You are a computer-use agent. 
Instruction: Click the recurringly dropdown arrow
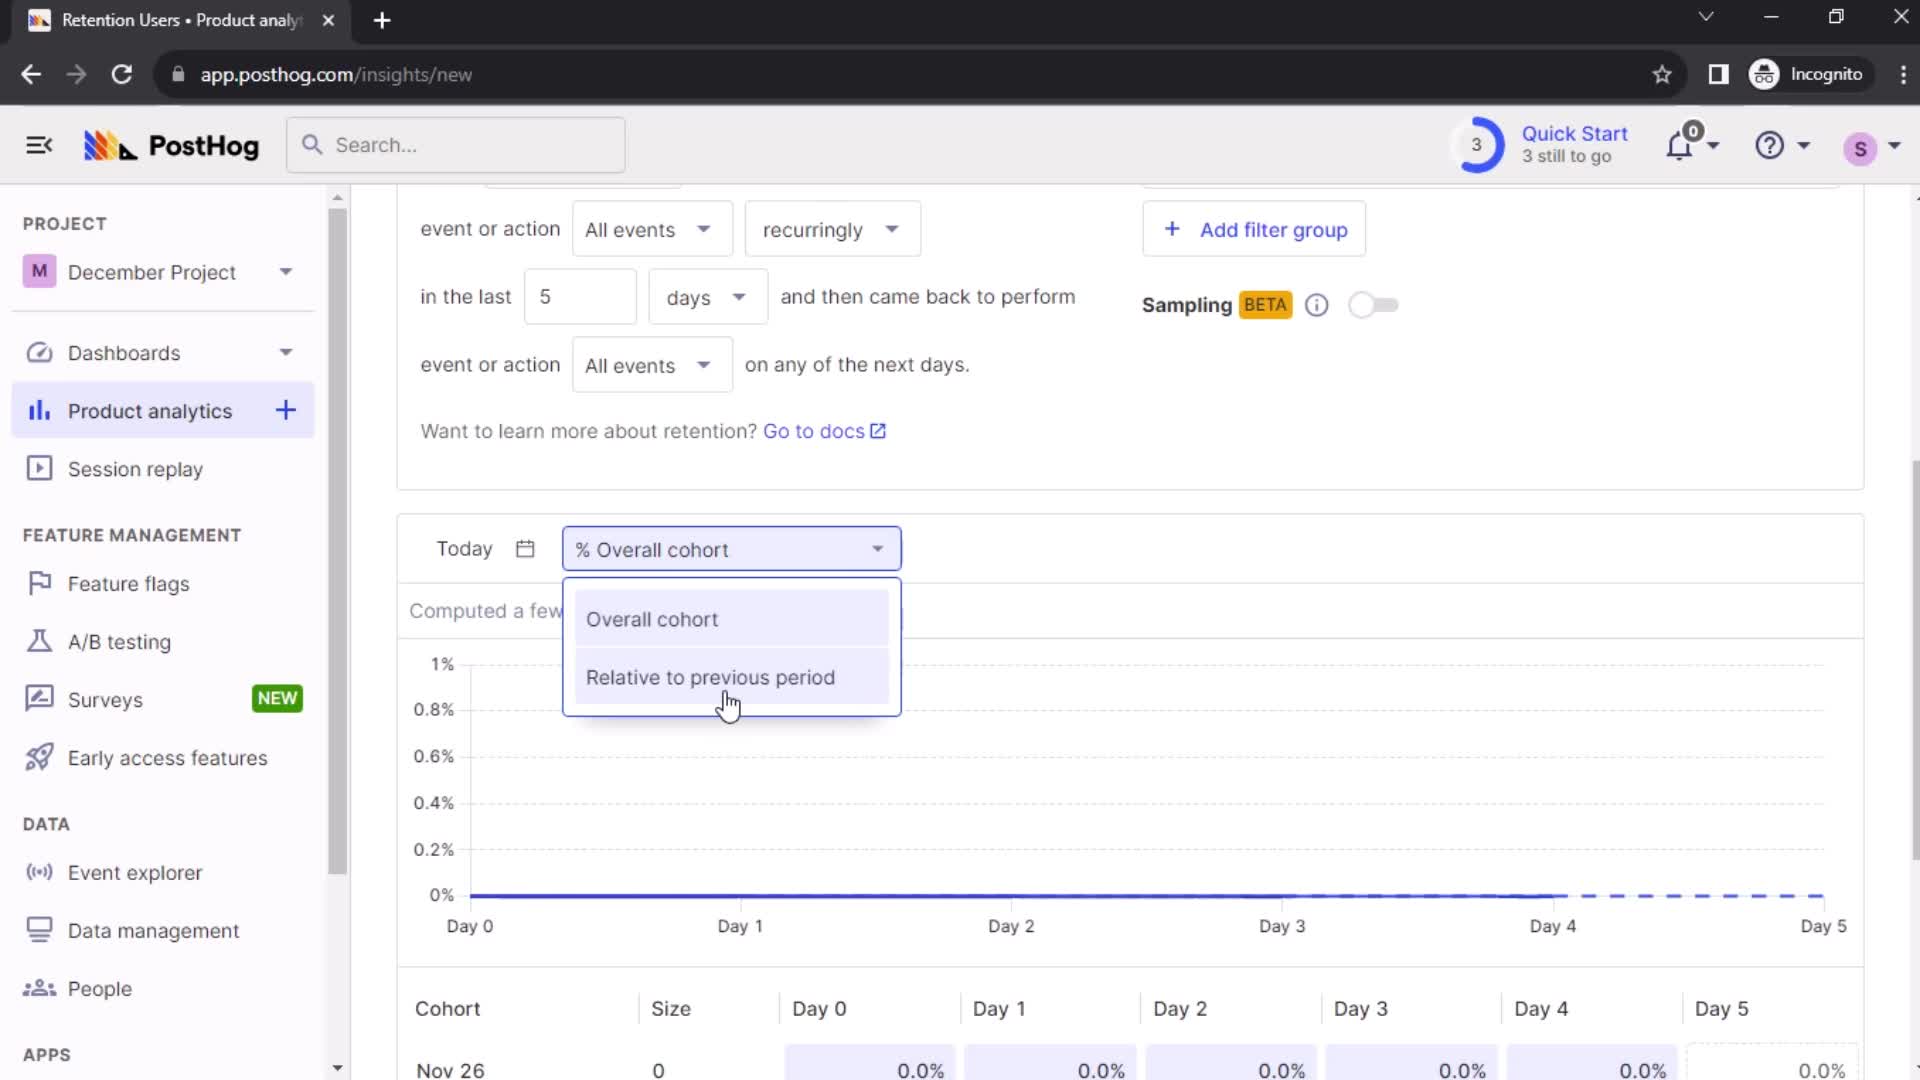(894, 229)
